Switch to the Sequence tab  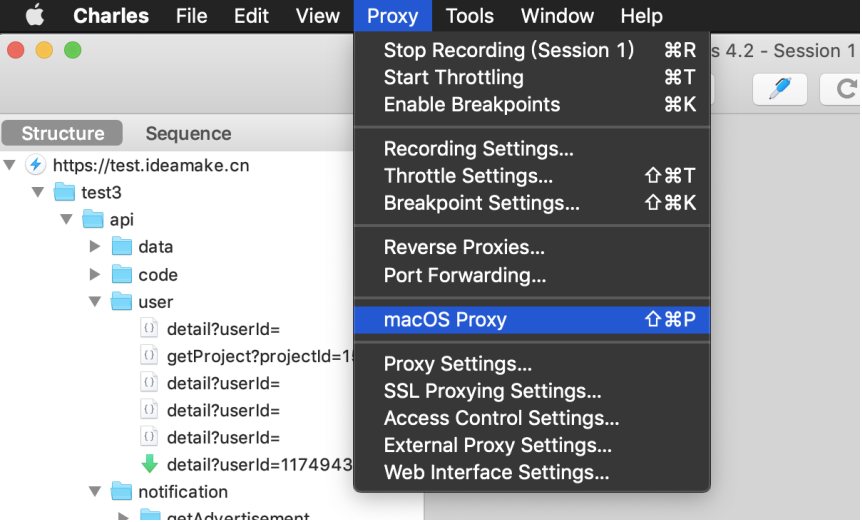coord(188,134)
